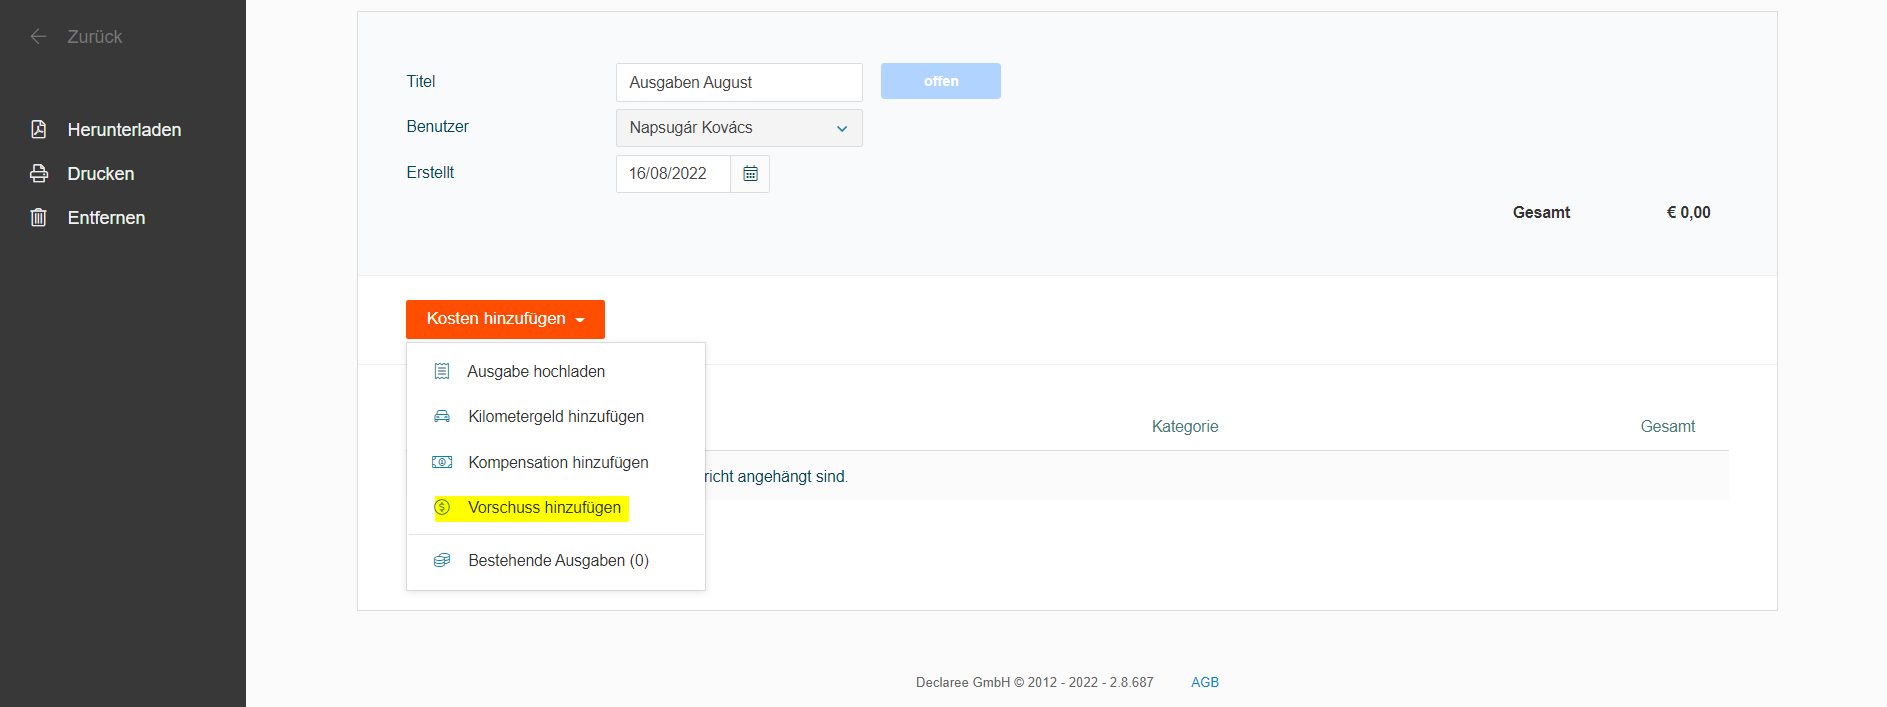The height and width of the screenshot is (707, 1887).
Task: Expand the Benutzer dropdown Napsugár Kovács
Action: click(x=739, y=128)
